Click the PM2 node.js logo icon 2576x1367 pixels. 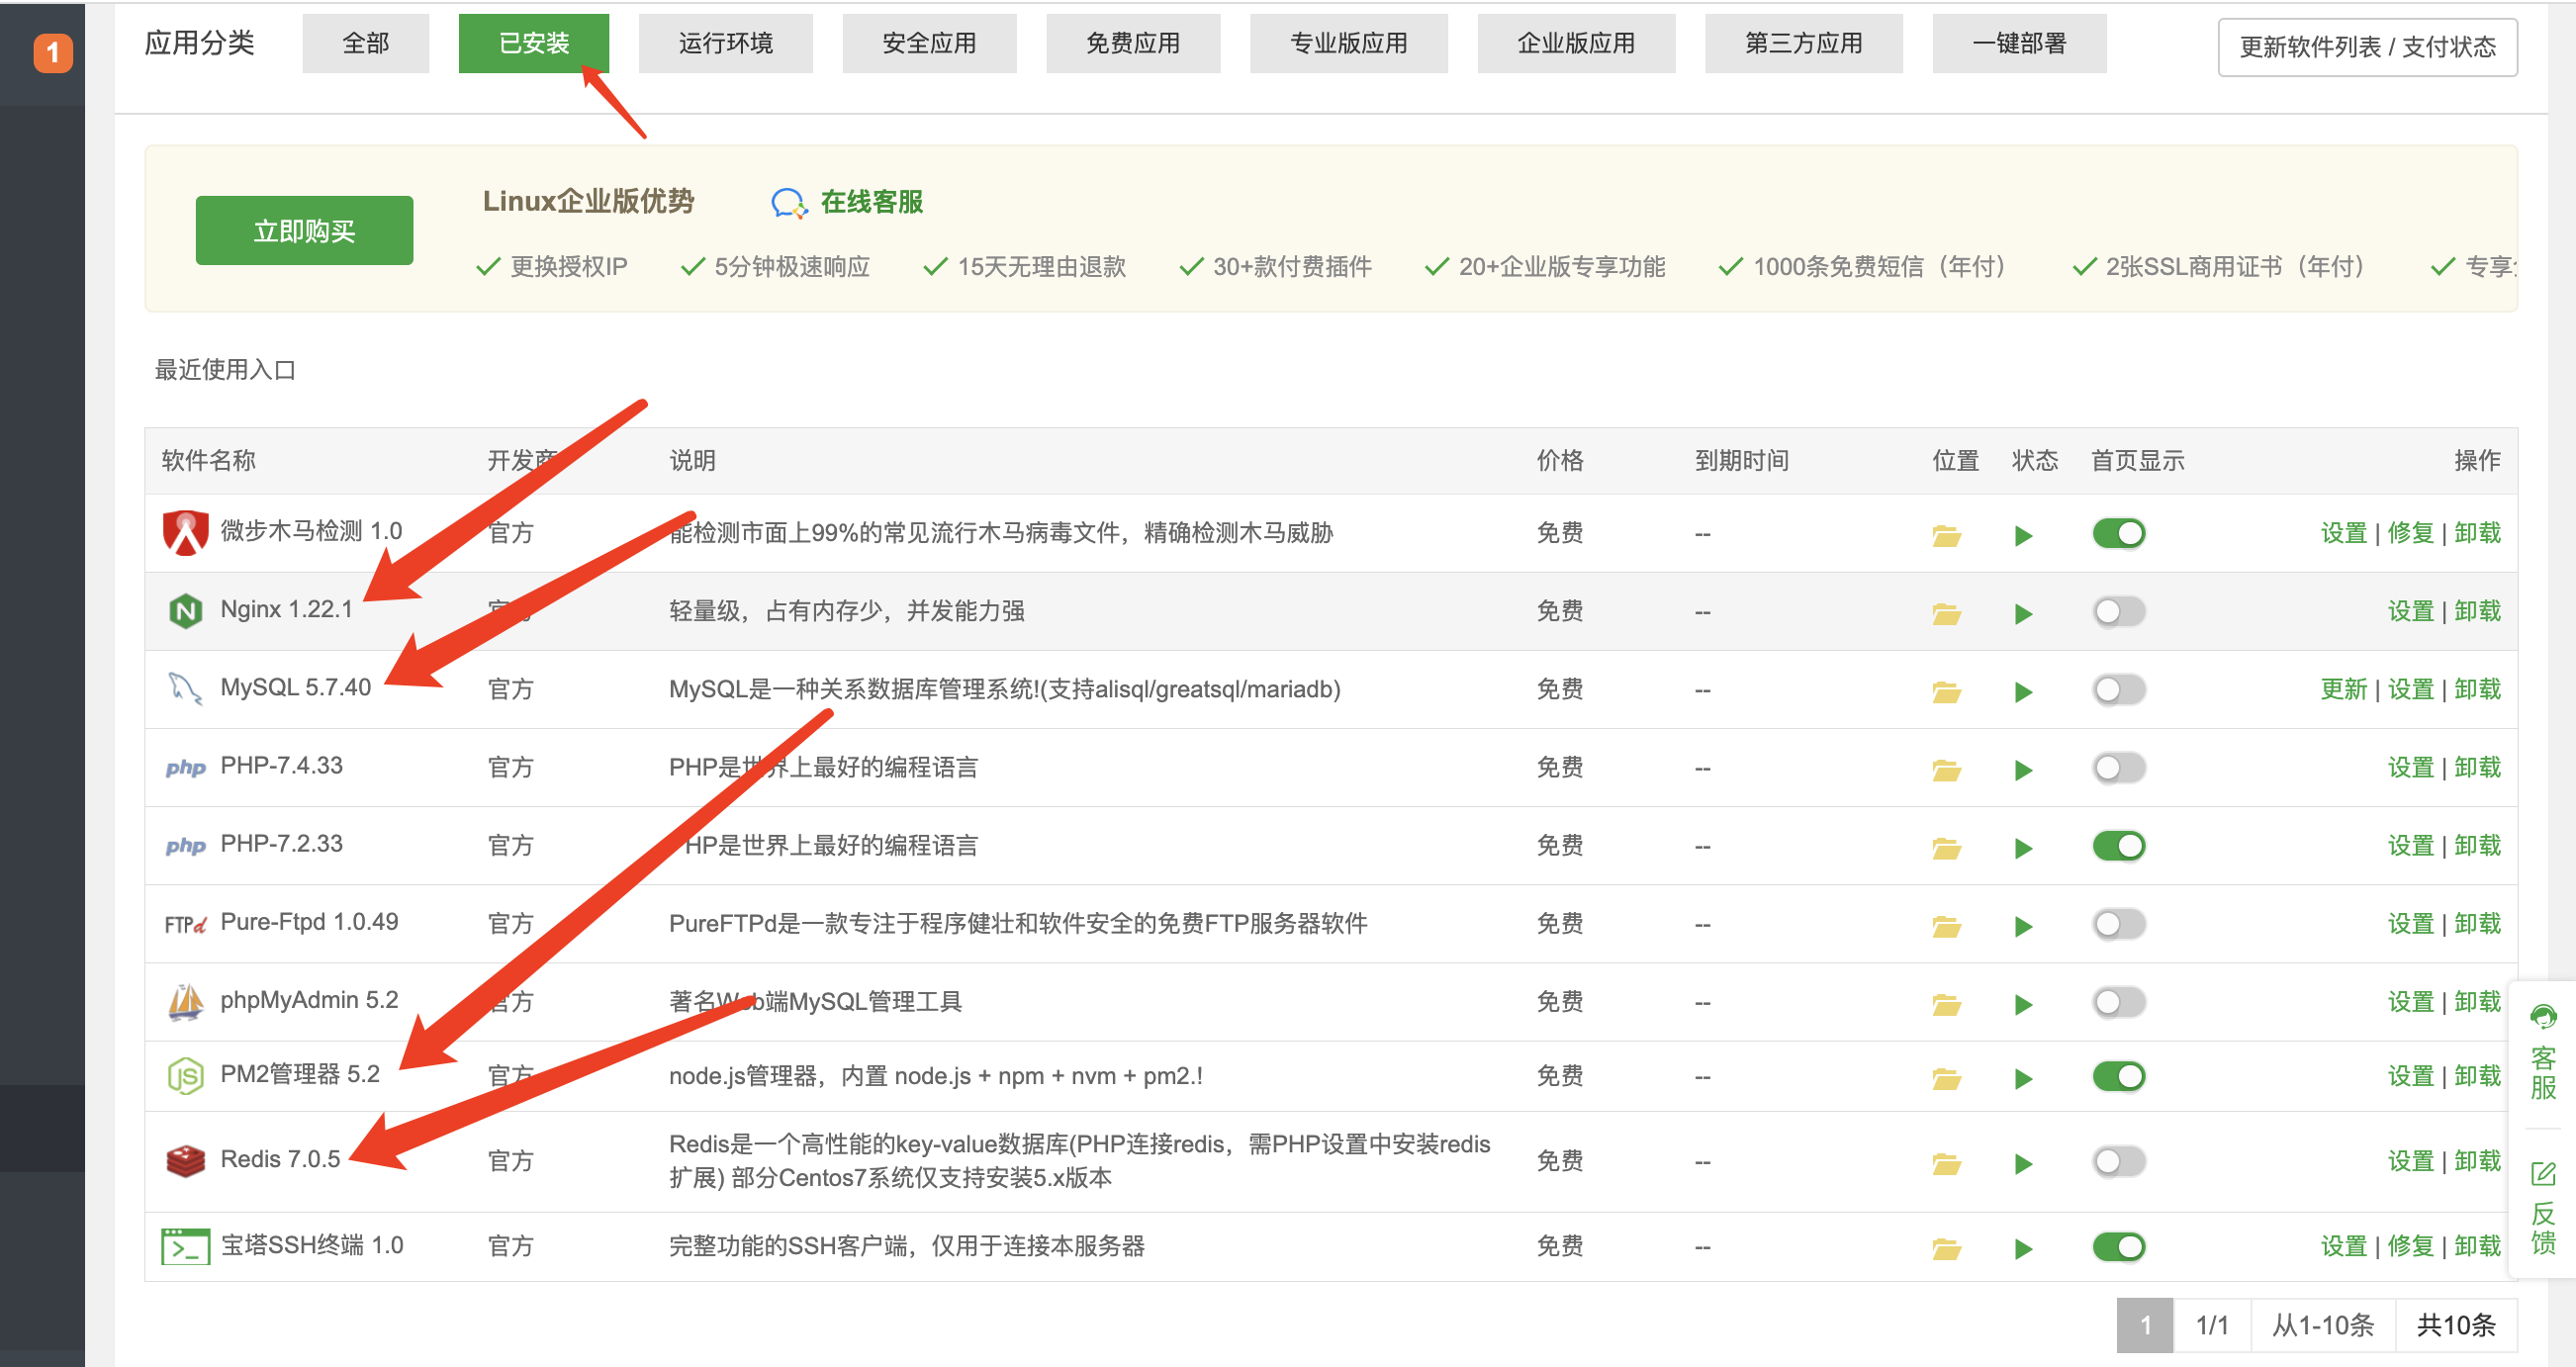click(x=185, y=1075)
